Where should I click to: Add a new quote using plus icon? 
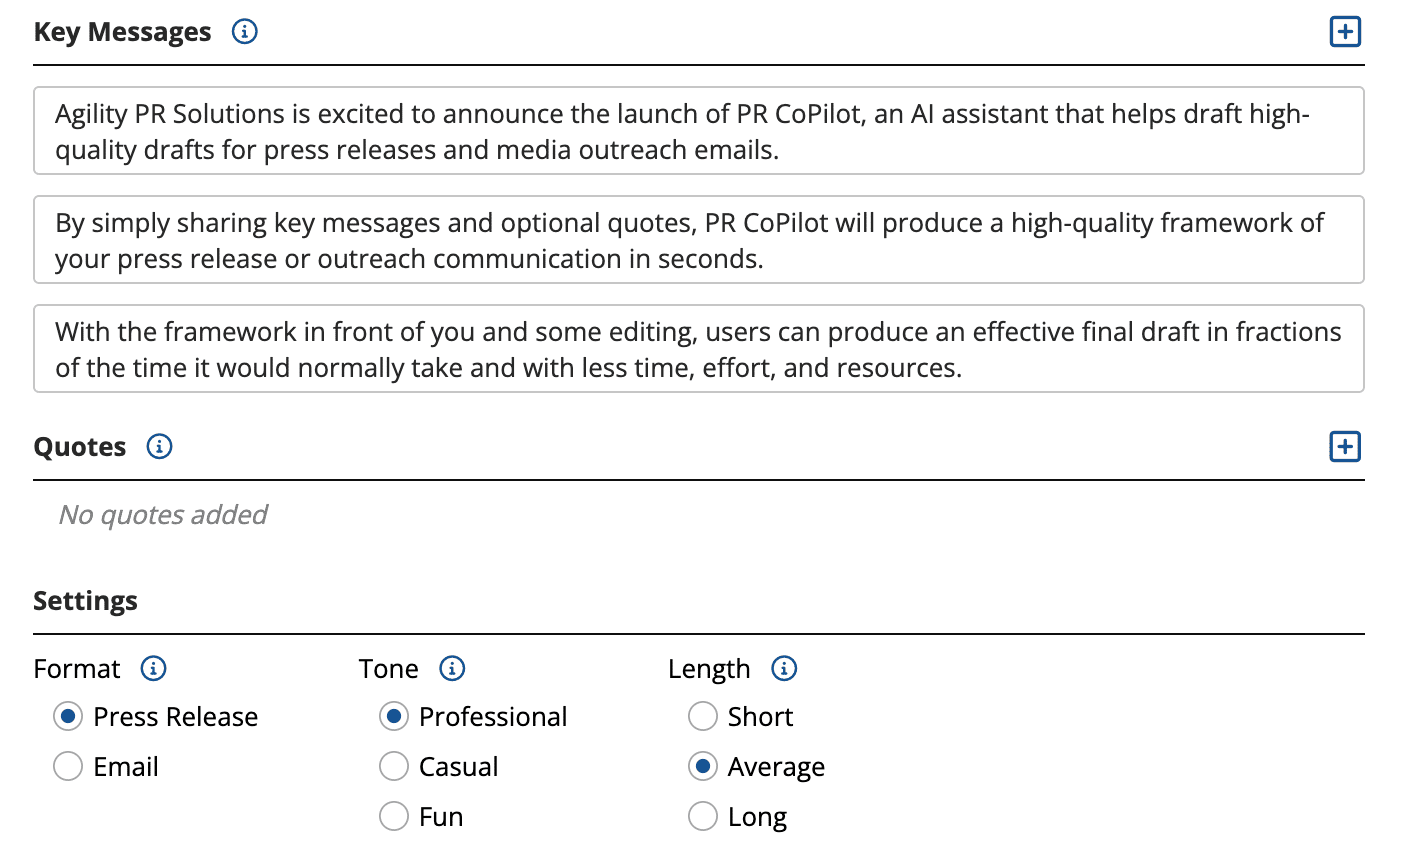coord(1345,446)
